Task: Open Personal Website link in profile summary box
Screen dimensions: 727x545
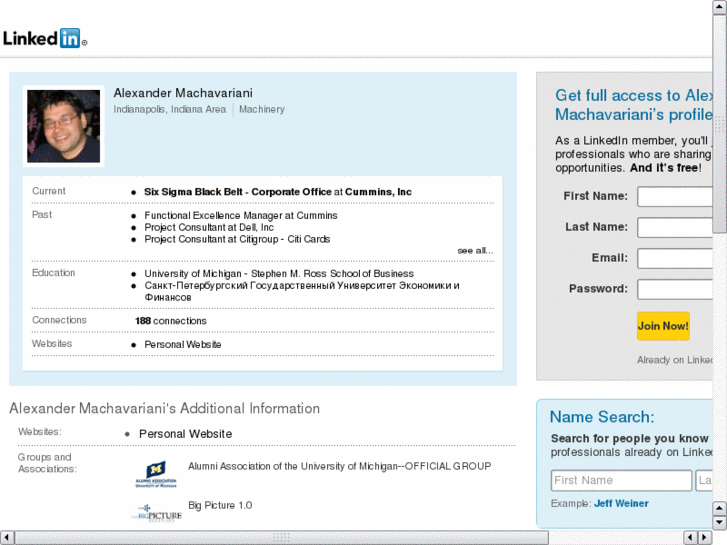Action: click(x=183, y=345)
